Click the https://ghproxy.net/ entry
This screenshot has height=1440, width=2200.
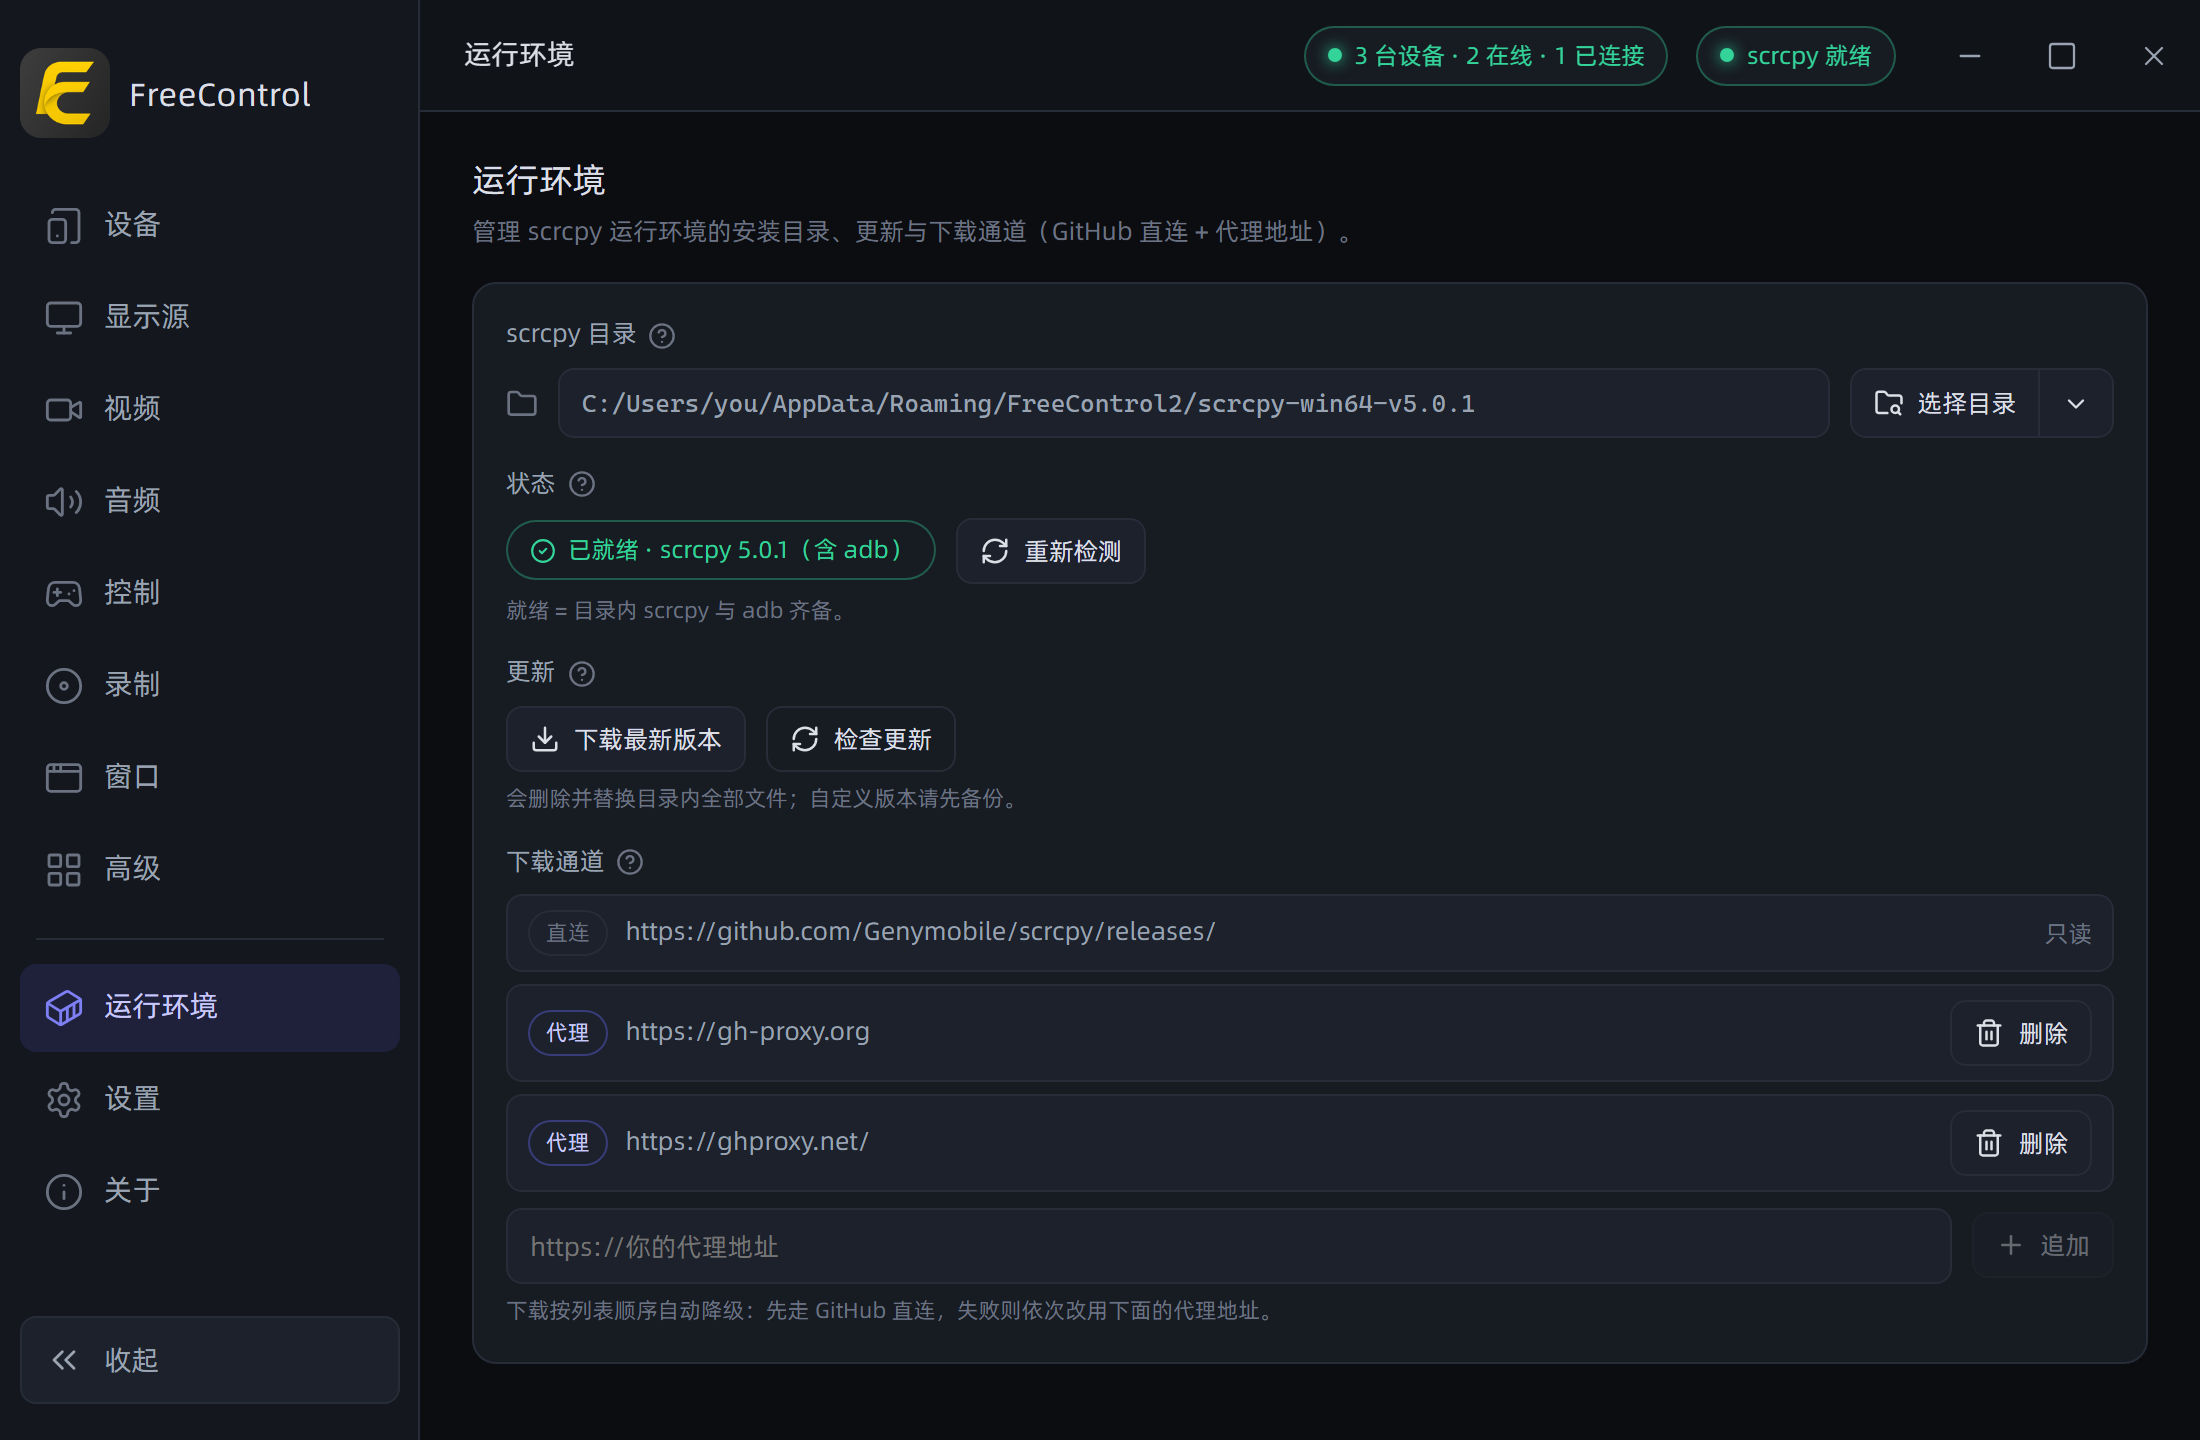(x=747, y=1142)
